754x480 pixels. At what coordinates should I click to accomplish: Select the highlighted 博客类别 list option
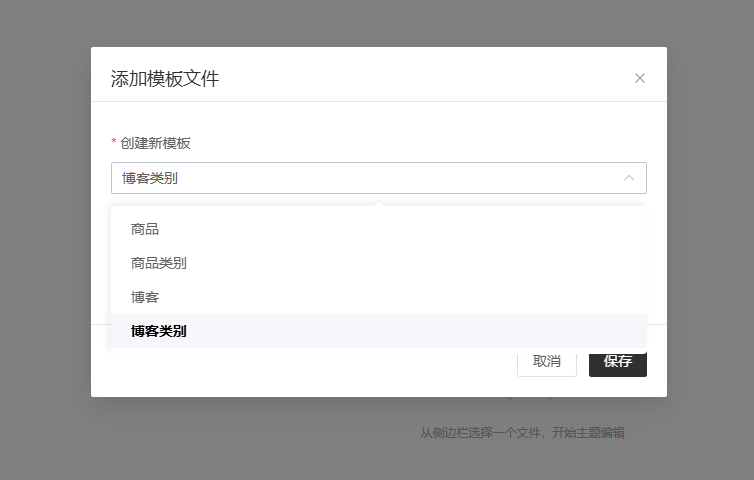(159, 331)
